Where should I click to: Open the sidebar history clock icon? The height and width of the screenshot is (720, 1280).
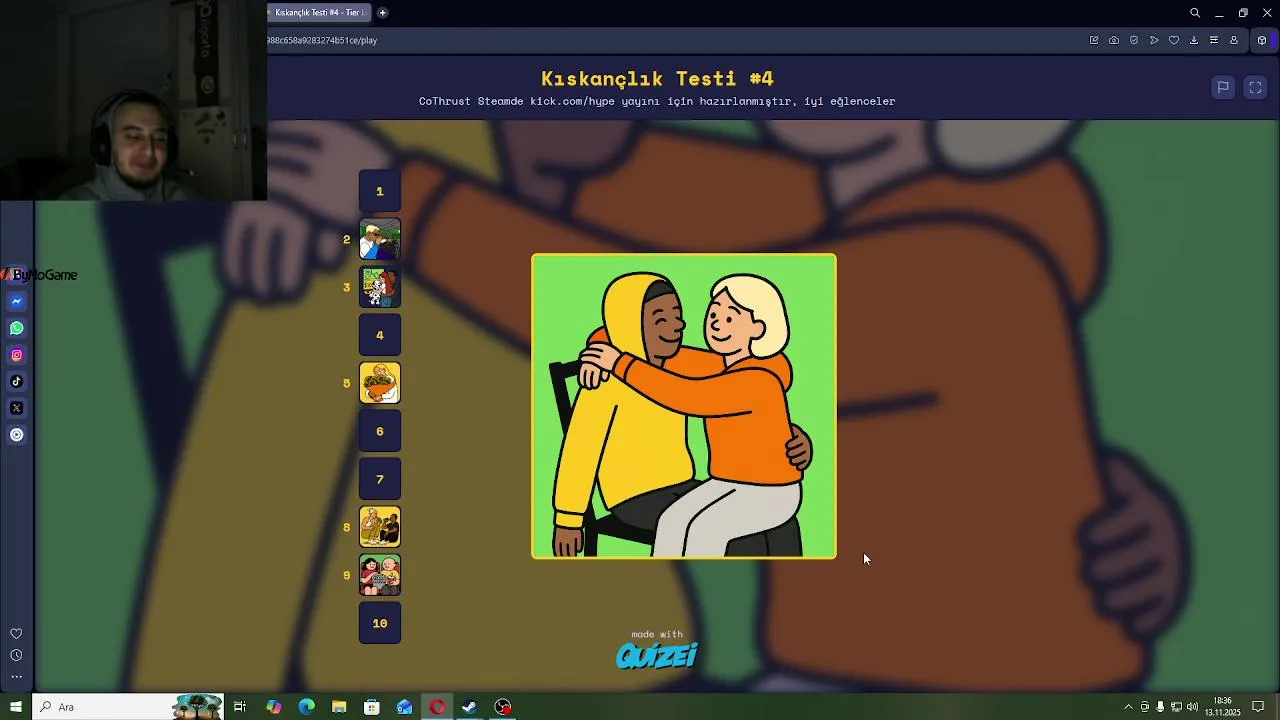(x=16, y=655)
